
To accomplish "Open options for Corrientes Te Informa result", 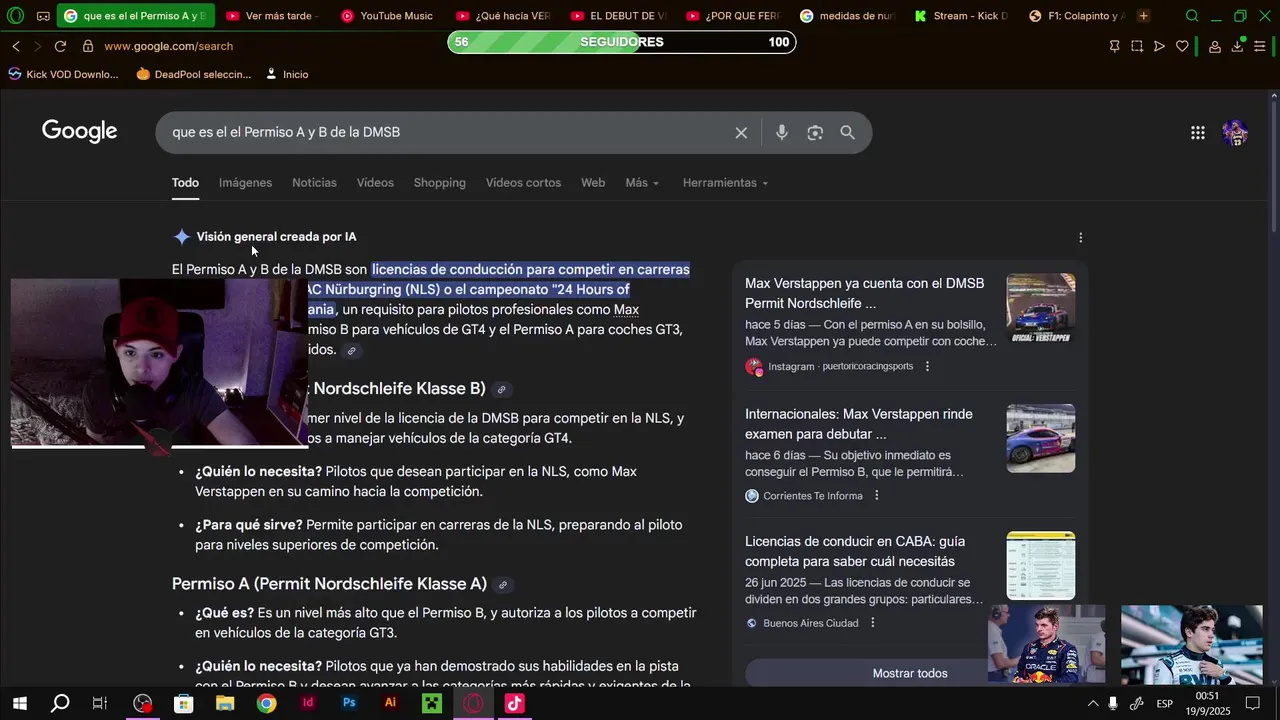I will point(877,495).
